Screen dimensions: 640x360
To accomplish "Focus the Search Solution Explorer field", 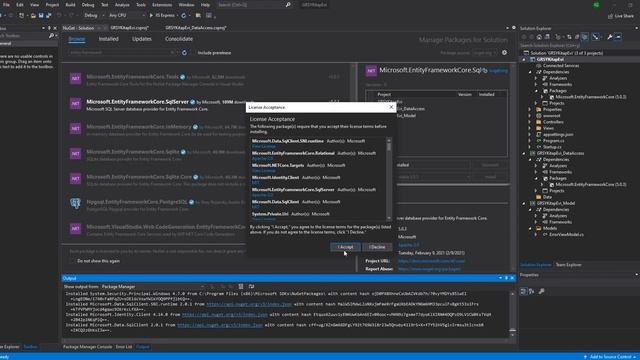I will (578, 45).
